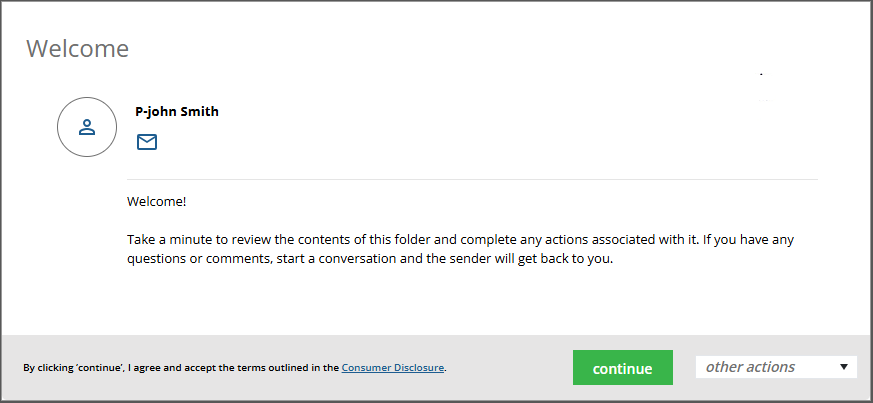
Task: Open the Consumer Disclosure link
Action: [x=393, y=368]
